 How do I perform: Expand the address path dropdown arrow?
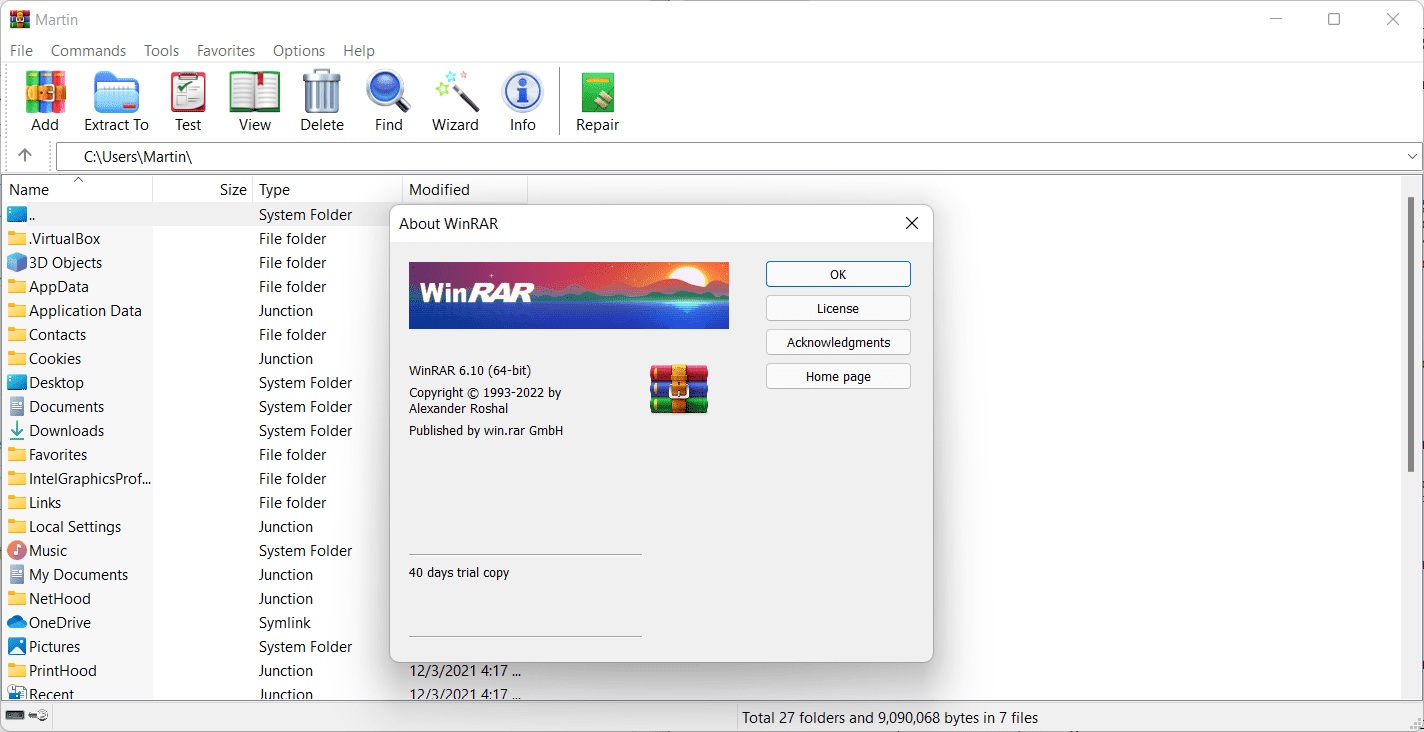(x=1412, y=157)
